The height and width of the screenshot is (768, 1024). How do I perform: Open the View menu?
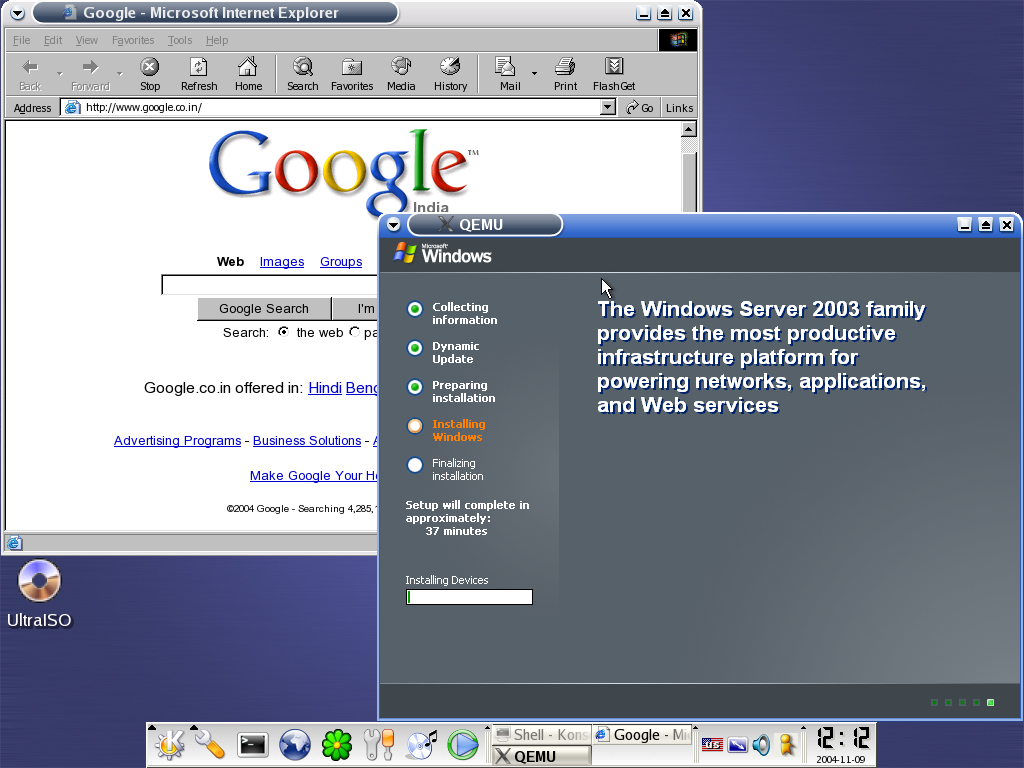click(86, 40)
